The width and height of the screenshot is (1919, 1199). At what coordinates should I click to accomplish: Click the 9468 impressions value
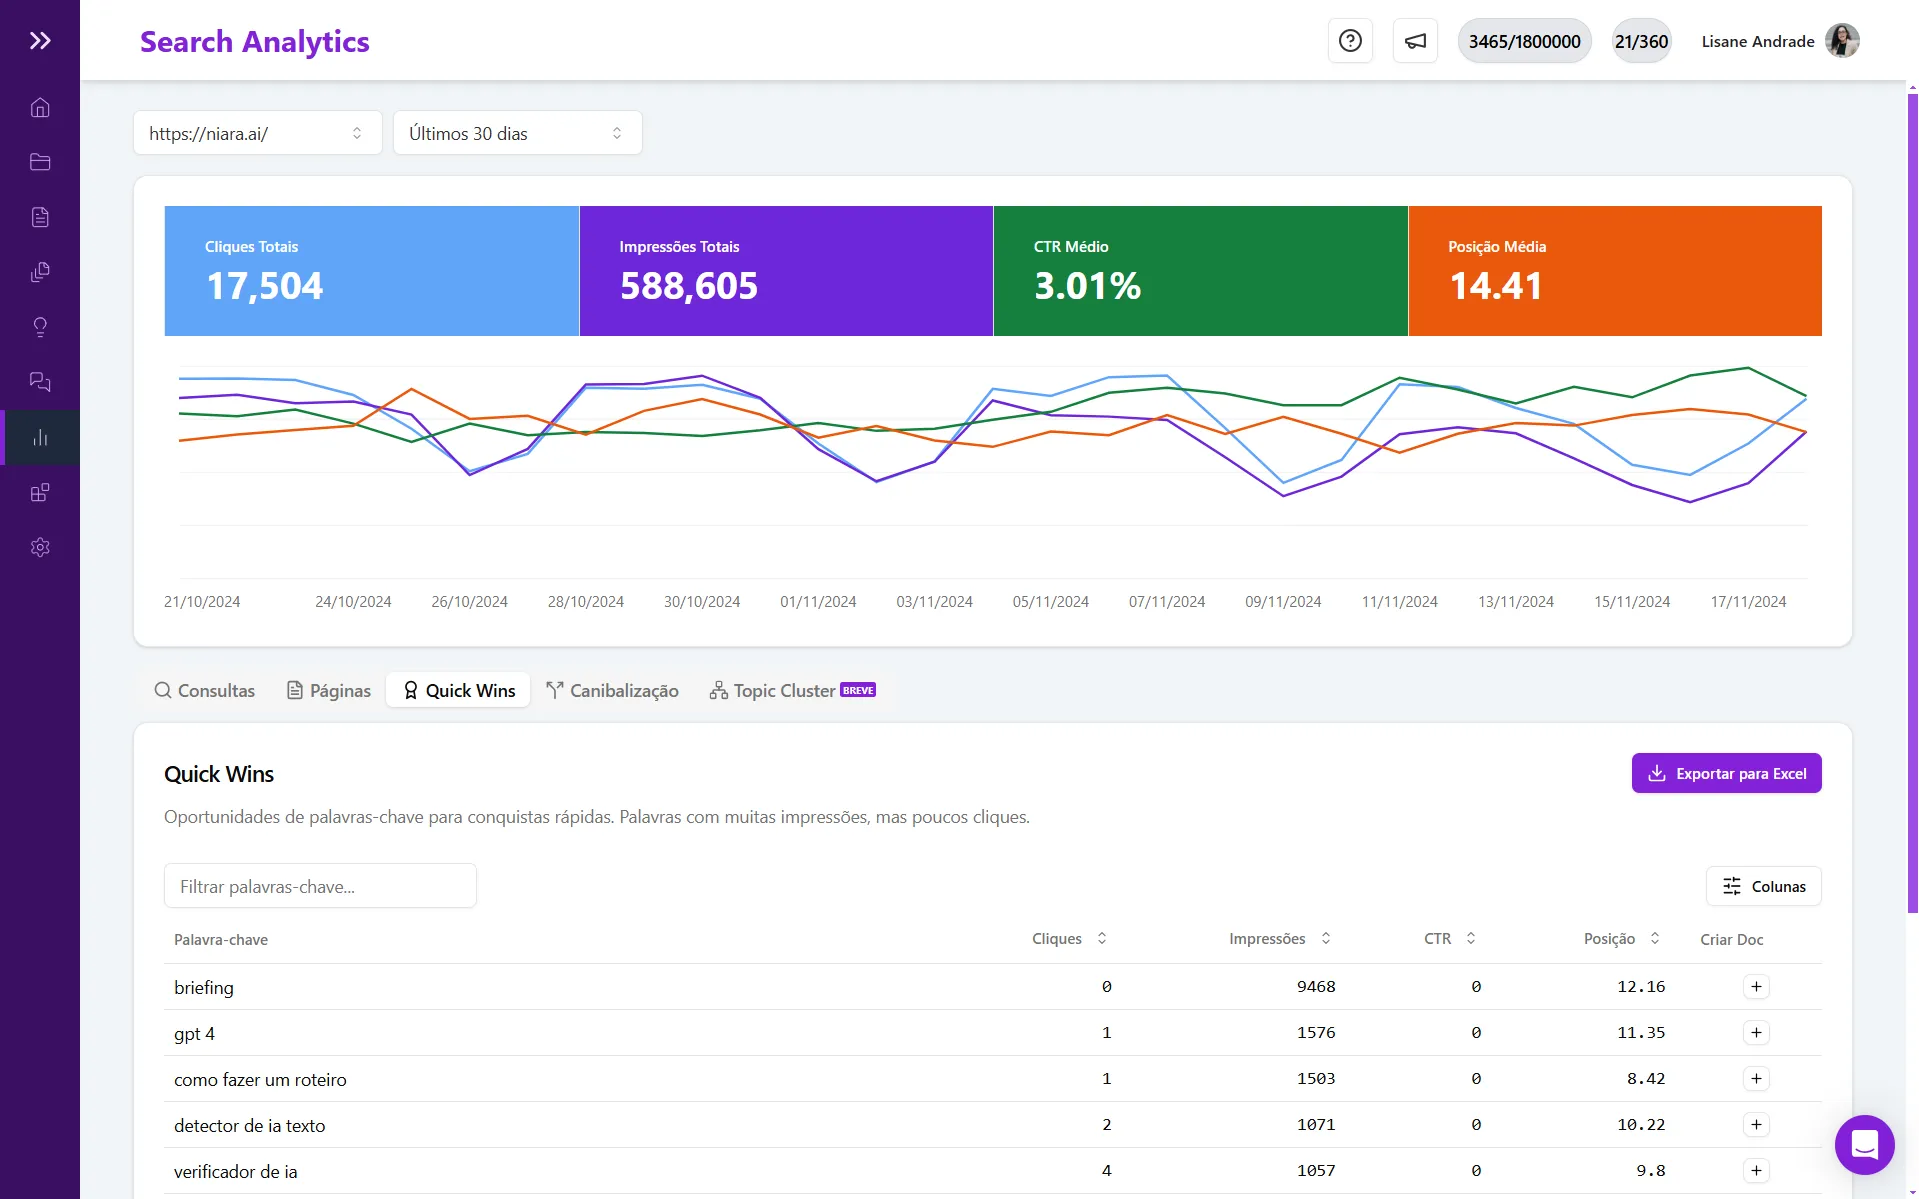(1316, 987)
